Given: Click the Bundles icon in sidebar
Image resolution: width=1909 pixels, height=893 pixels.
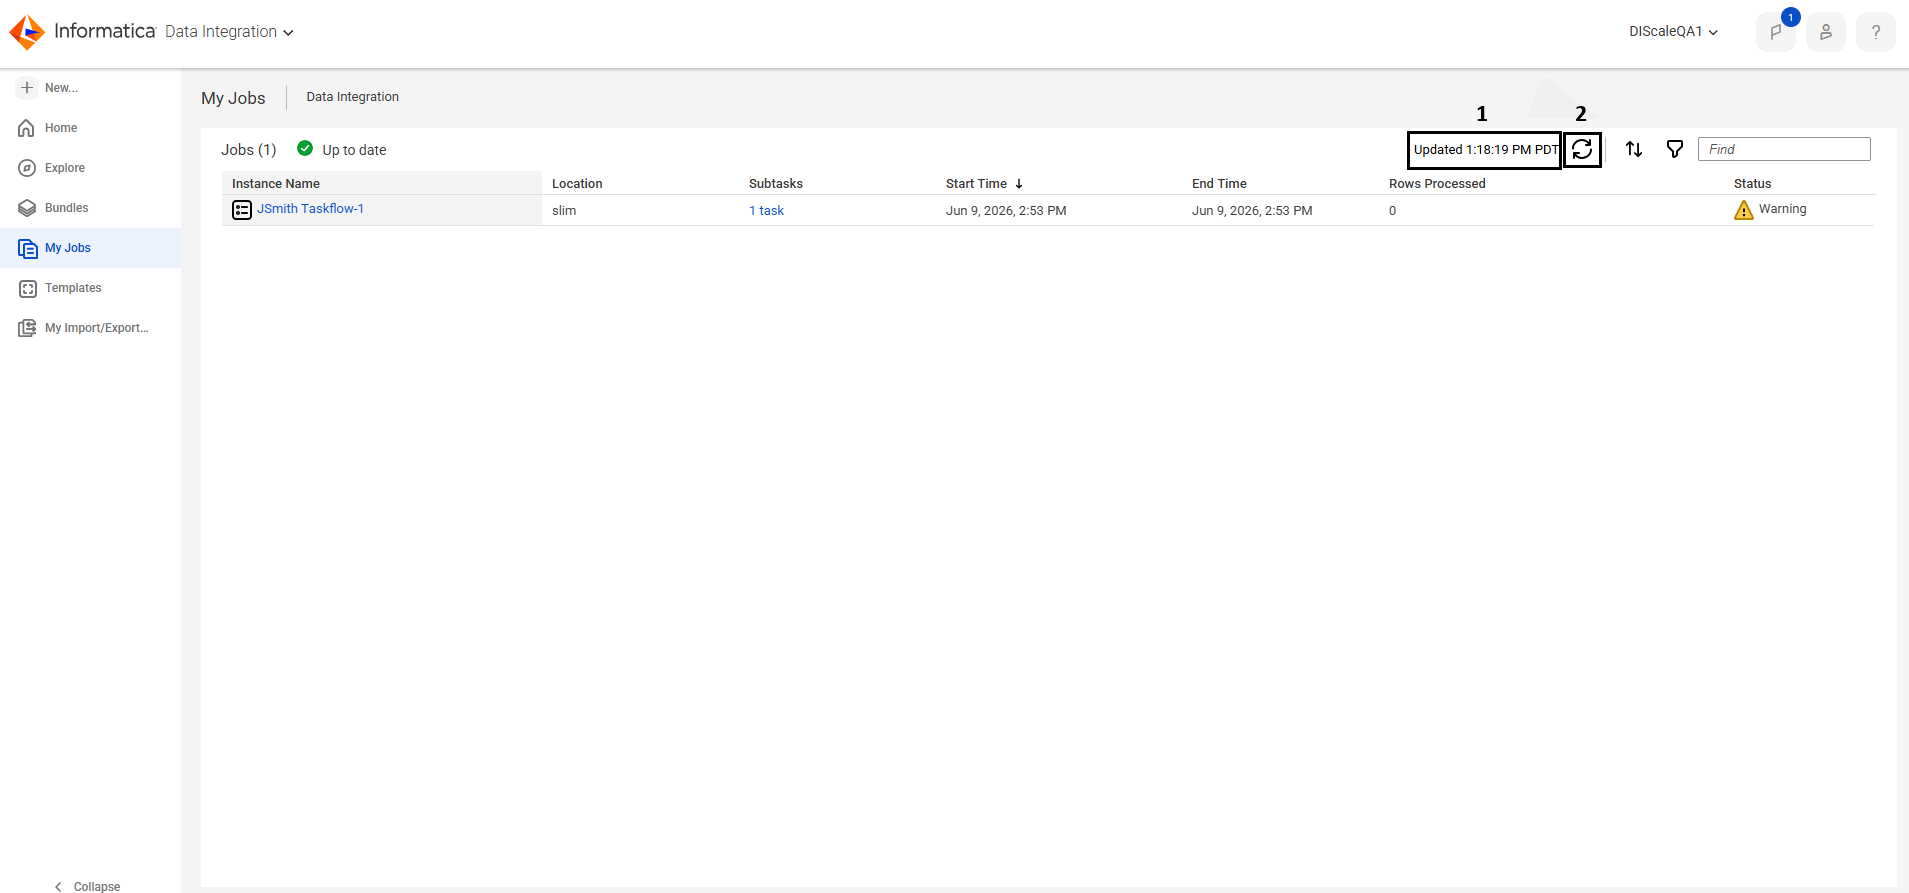Looking at the screenshot, I should click(27, 208).
